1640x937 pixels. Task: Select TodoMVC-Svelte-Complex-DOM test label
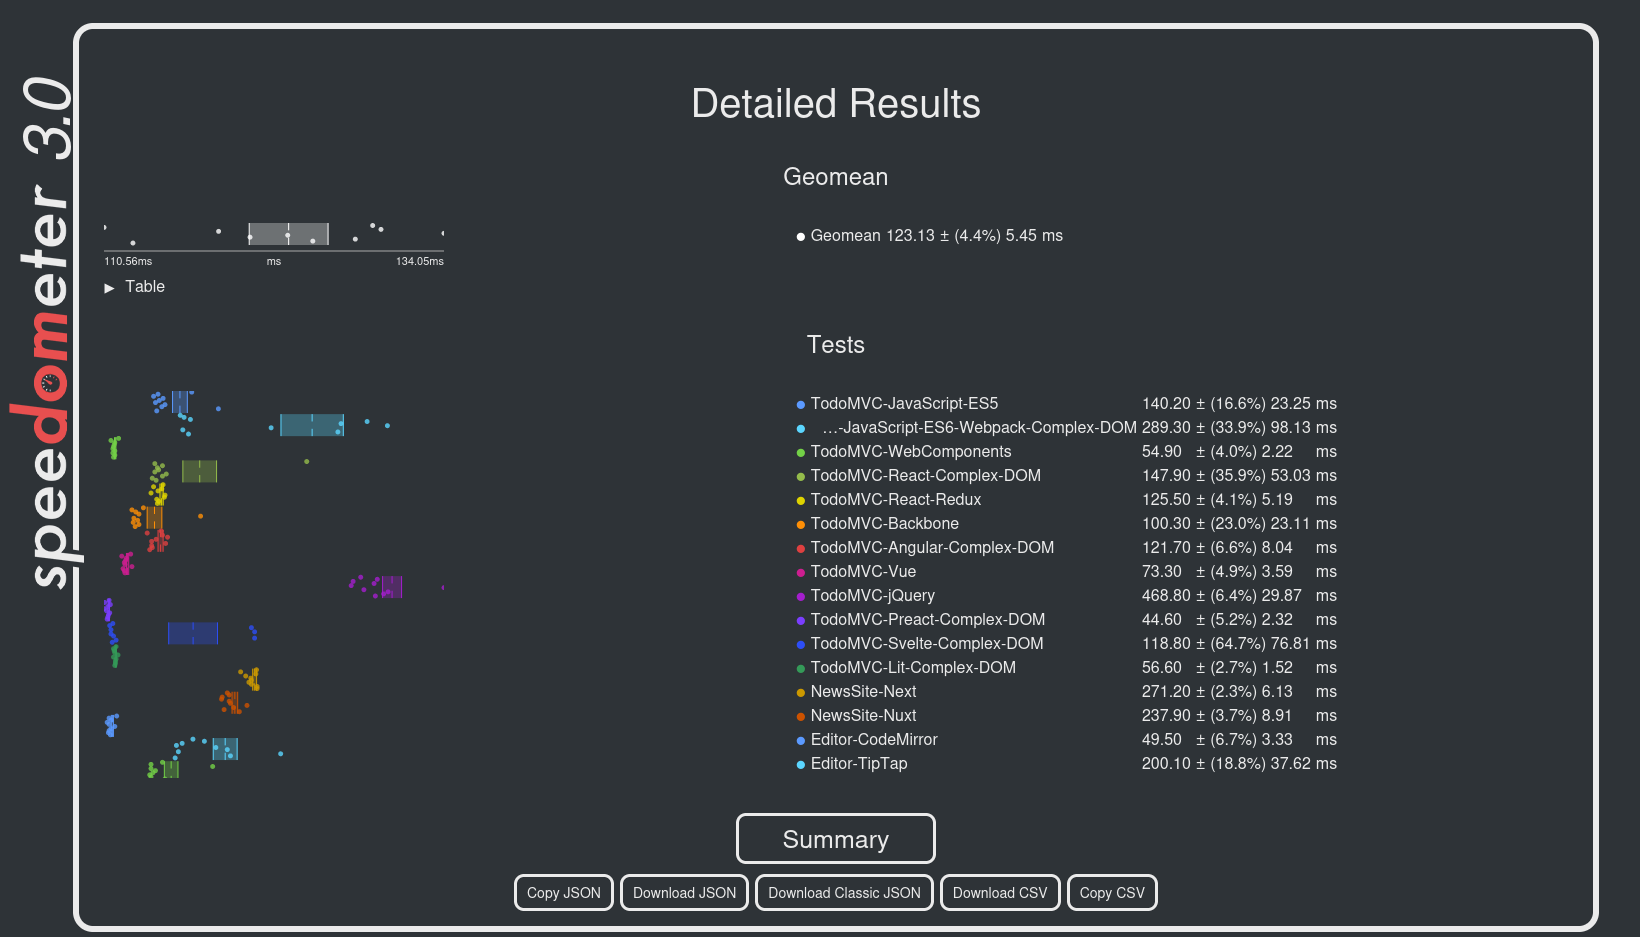coord(926,643)
